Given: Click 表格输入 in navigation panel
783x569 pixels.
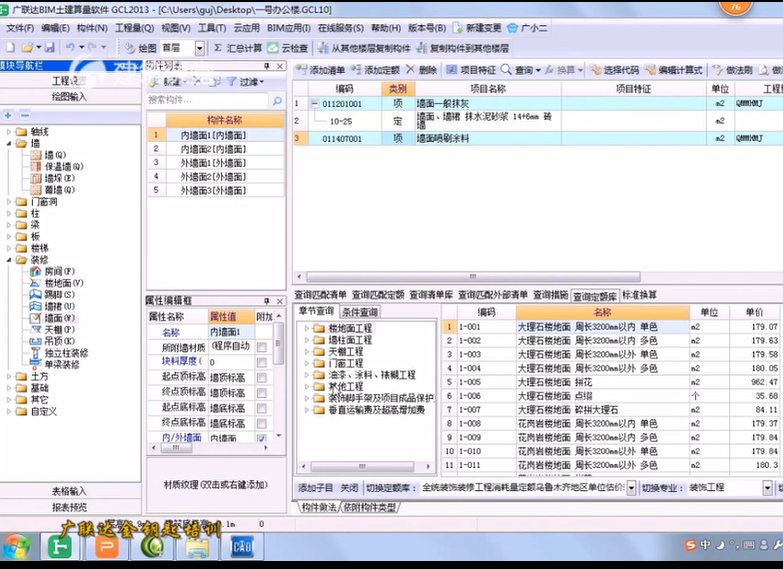Looking at the screenshot, I should (x=69, y=491).
